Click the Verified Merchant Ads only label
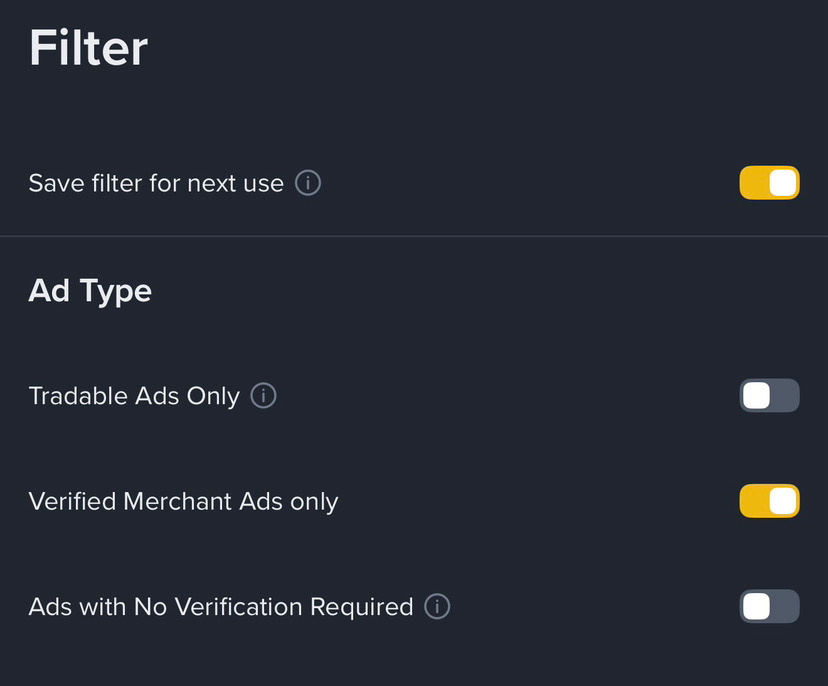828x686 pixels. (x=183, y=501)
